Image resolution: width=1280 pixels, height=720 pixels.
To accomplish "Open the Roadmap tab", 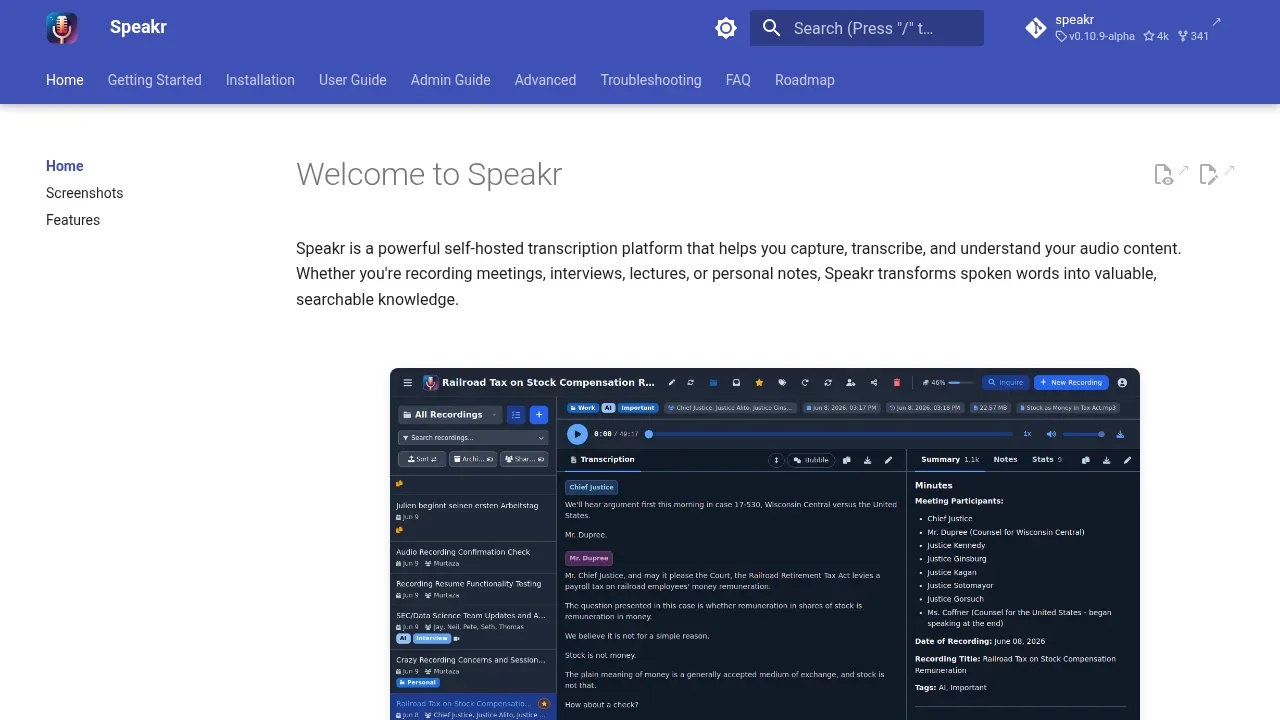I will 805,80.
